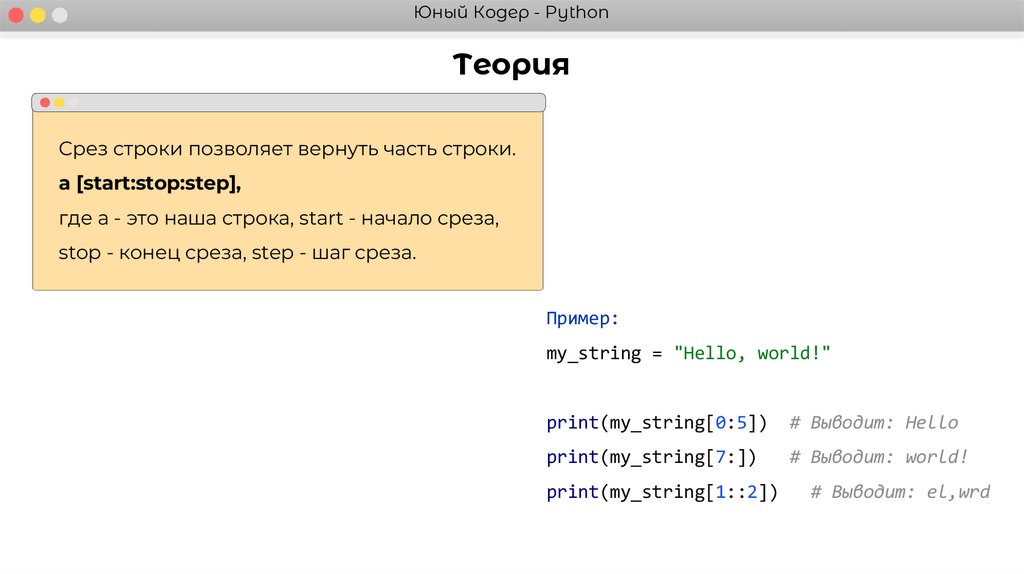The height and width of the screenshot is (574, 1024).
Task: Click the comment "# Выводит: el,wrd"
Action: pyautogui.click(x=900, y=491)
